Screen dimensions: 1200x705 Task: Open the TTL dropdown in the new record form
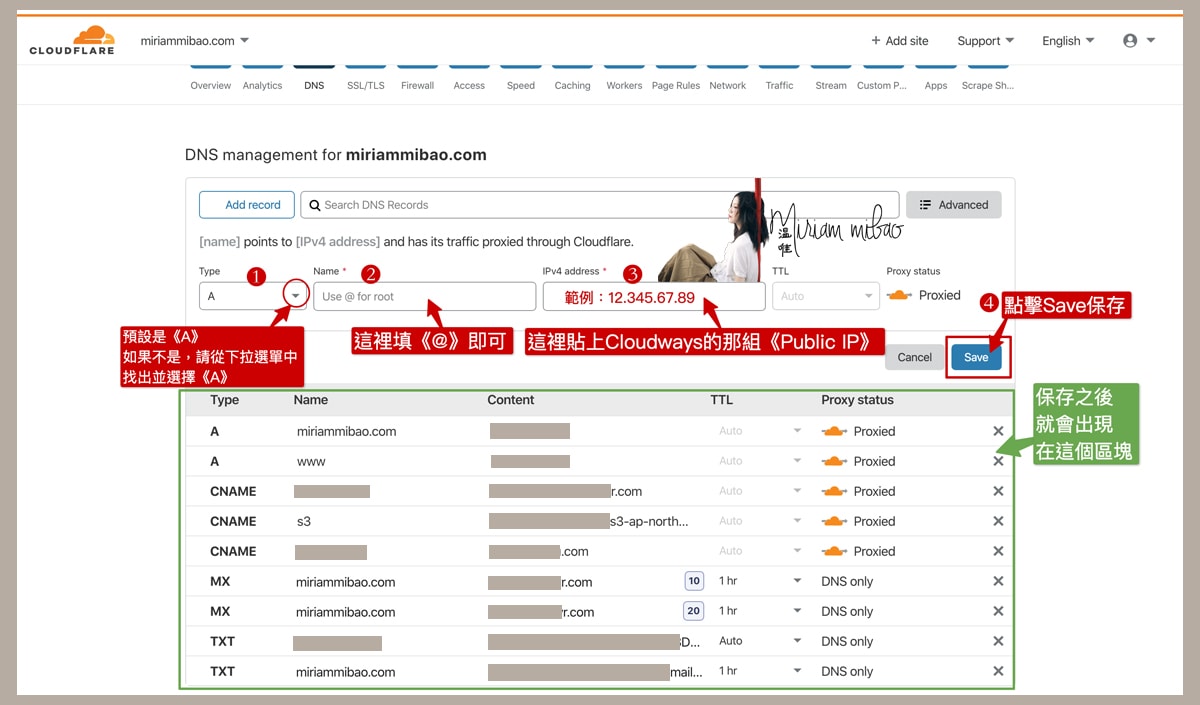[825, 296]
